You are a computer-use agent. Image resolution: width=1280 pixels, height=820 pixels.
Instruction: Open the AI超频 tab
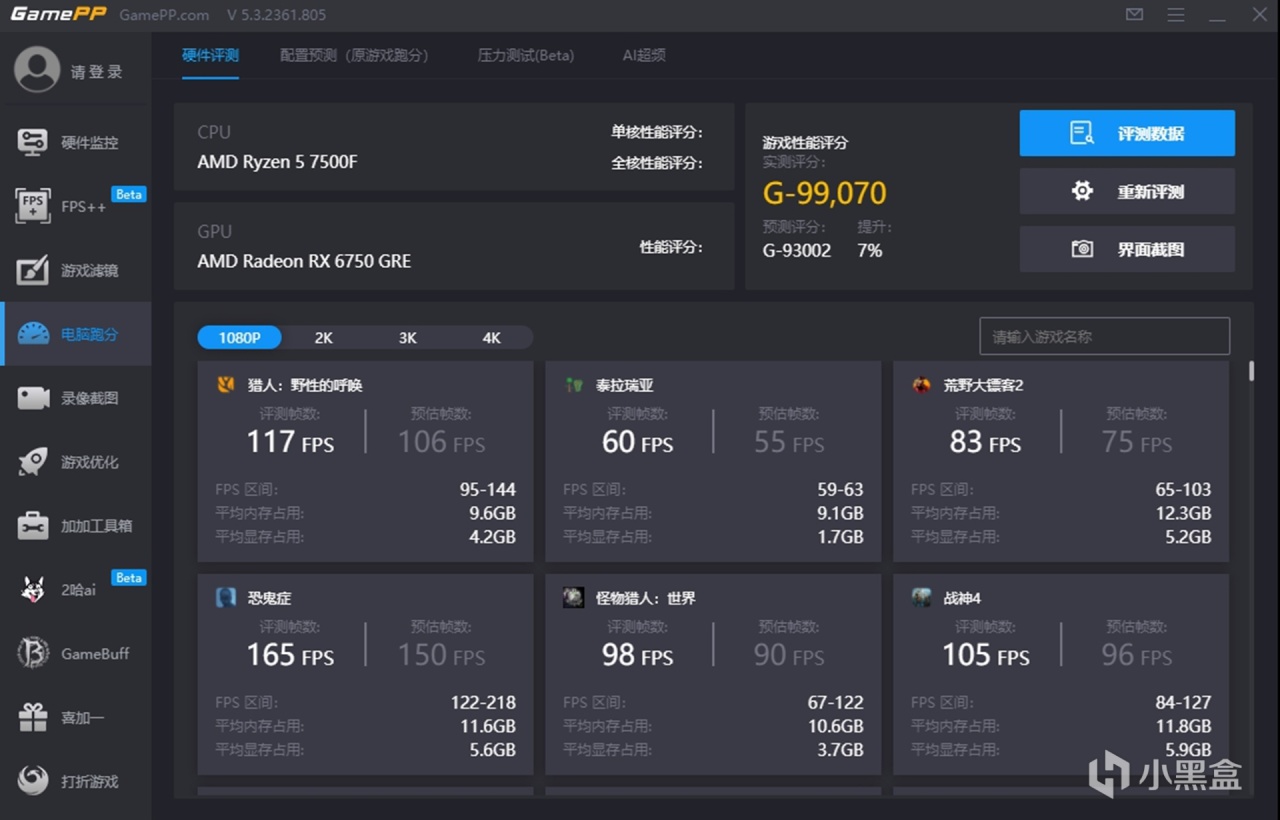coord(644,56)
